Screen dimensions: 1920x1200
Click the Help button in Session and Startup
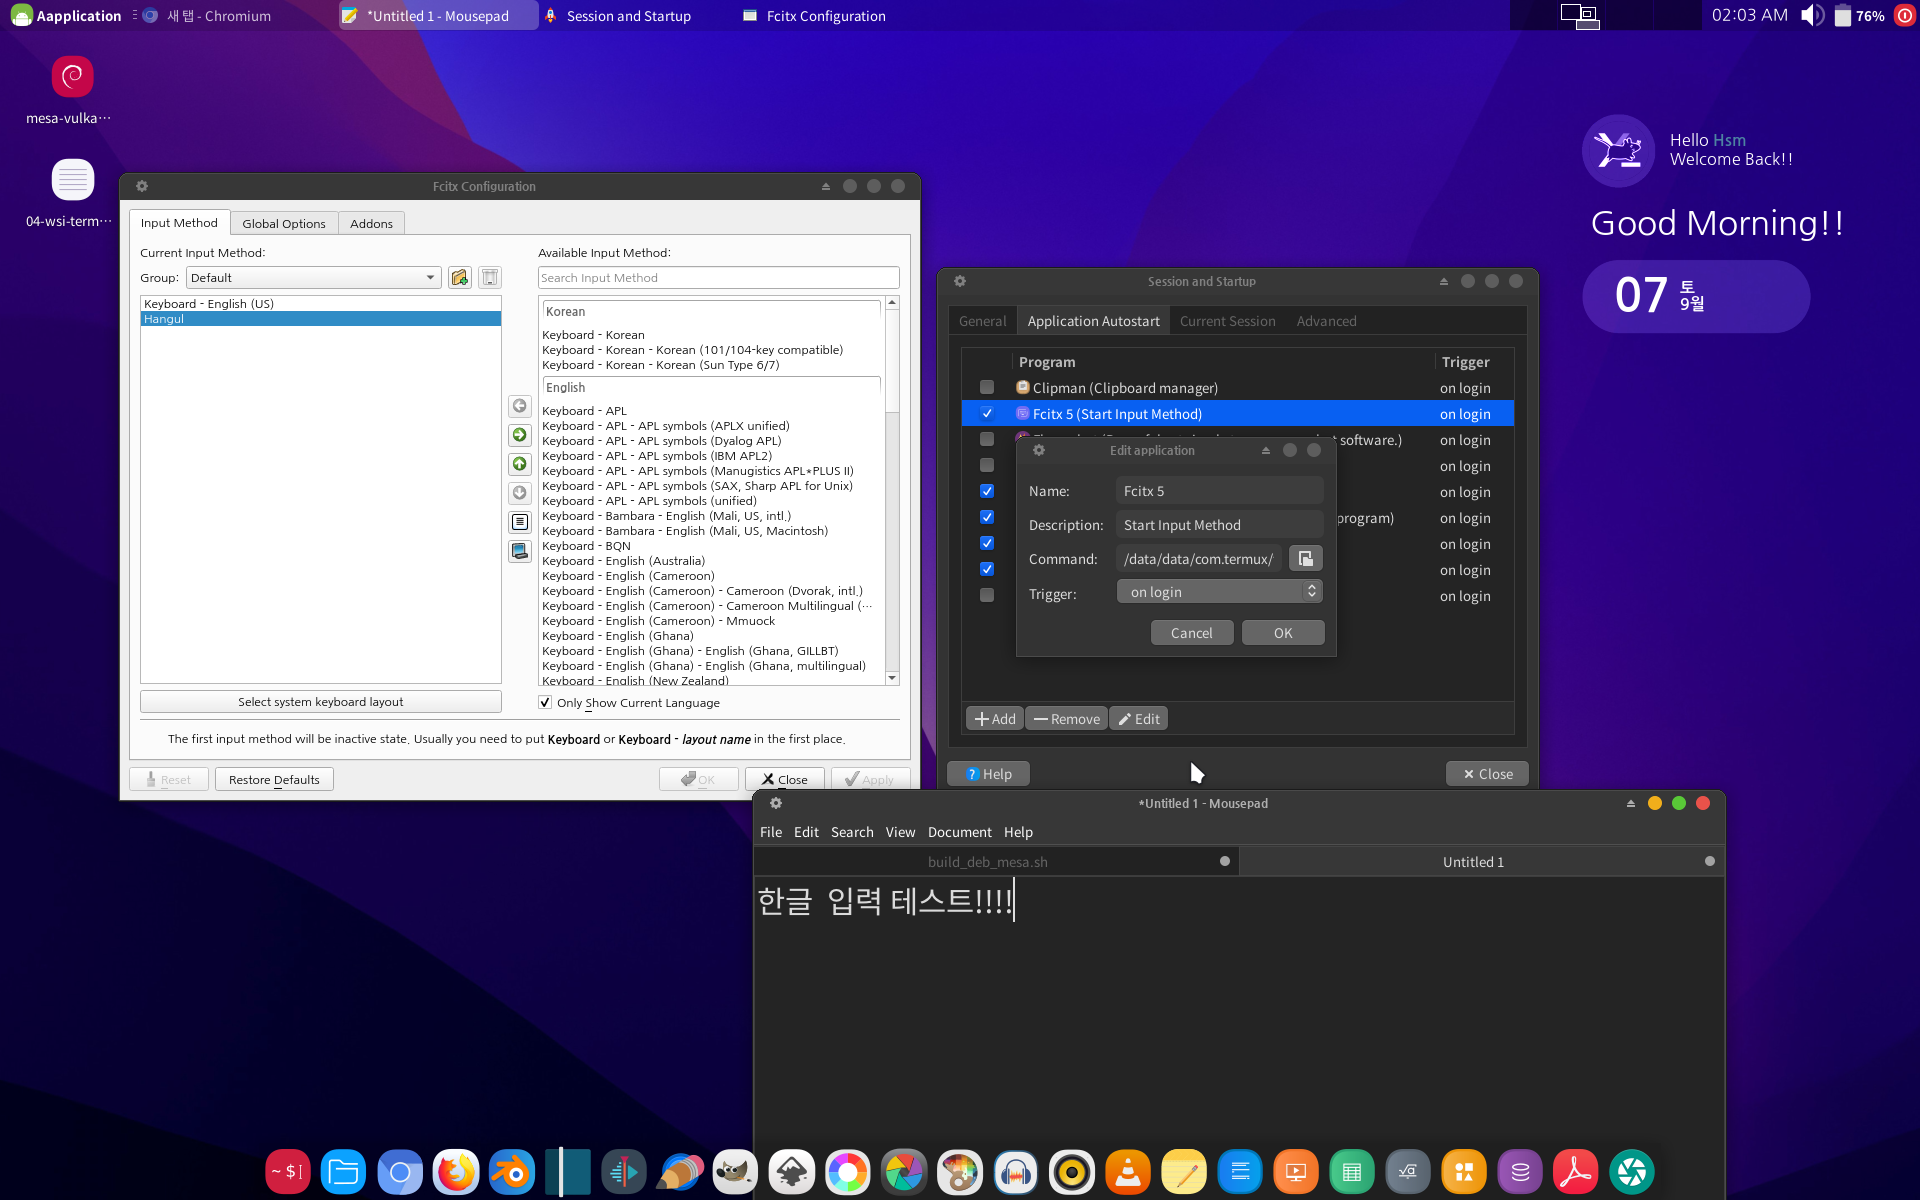[x=989, y=774]
